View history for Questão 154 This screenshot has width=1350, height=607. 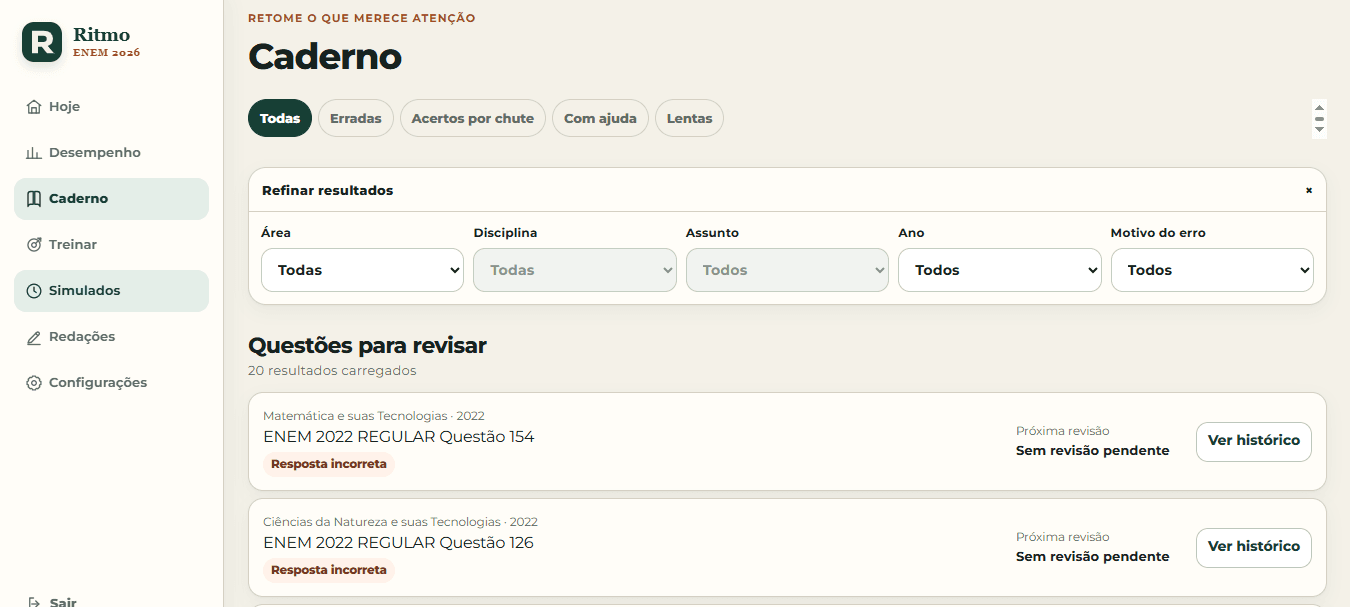click(x=1254, y=441)
